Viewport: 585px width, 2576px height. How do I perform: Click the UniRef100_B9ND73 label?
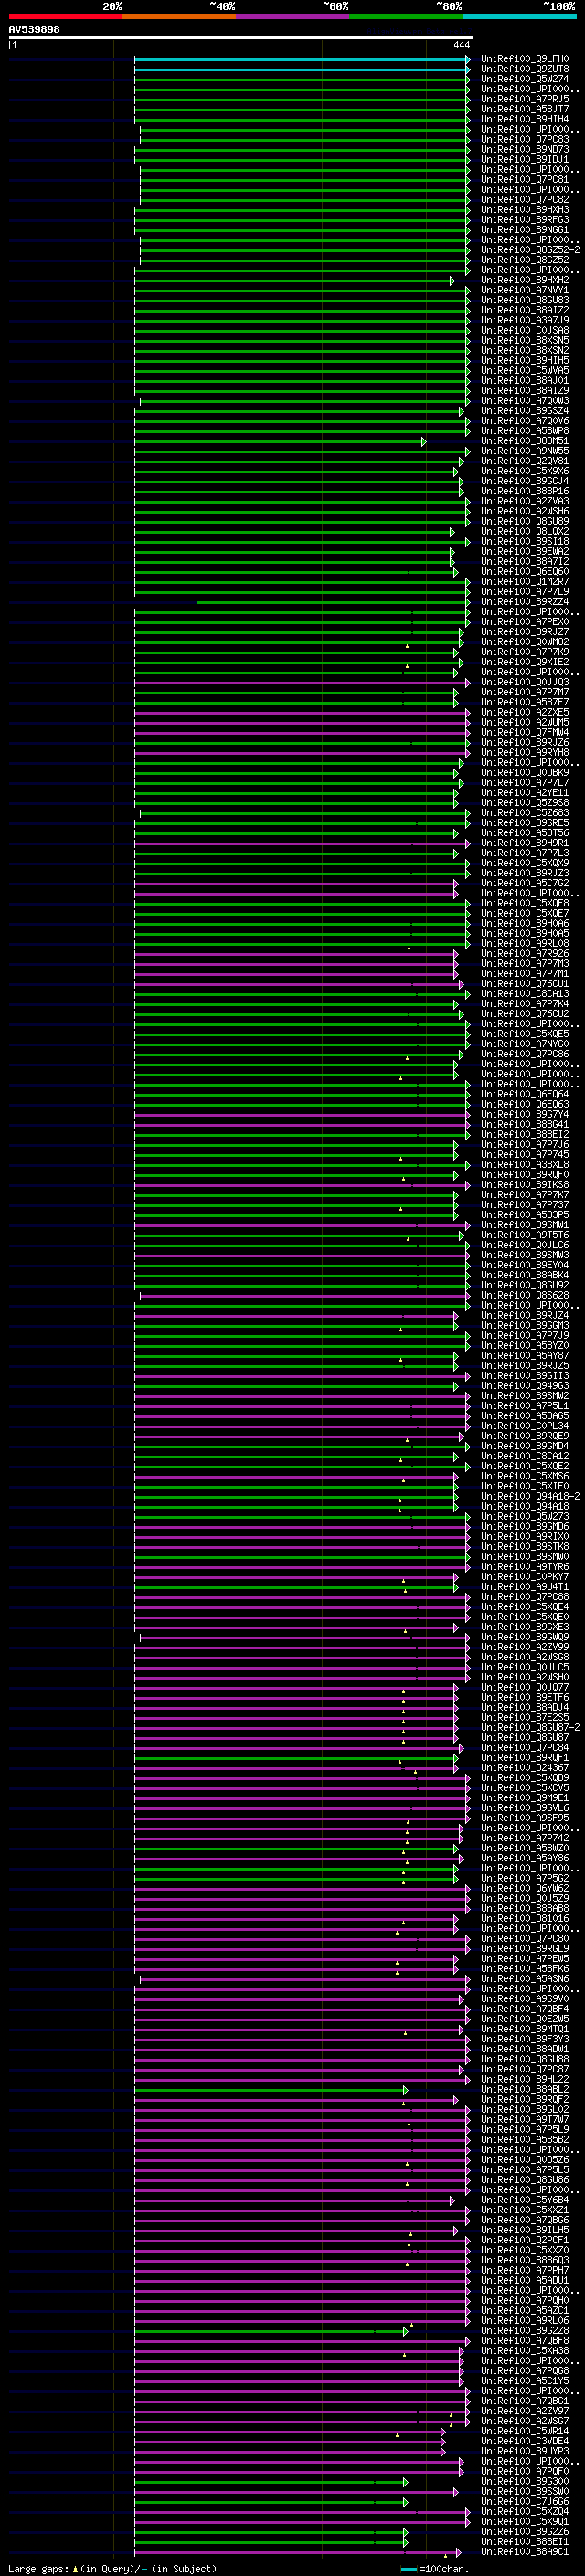(525, 150)
